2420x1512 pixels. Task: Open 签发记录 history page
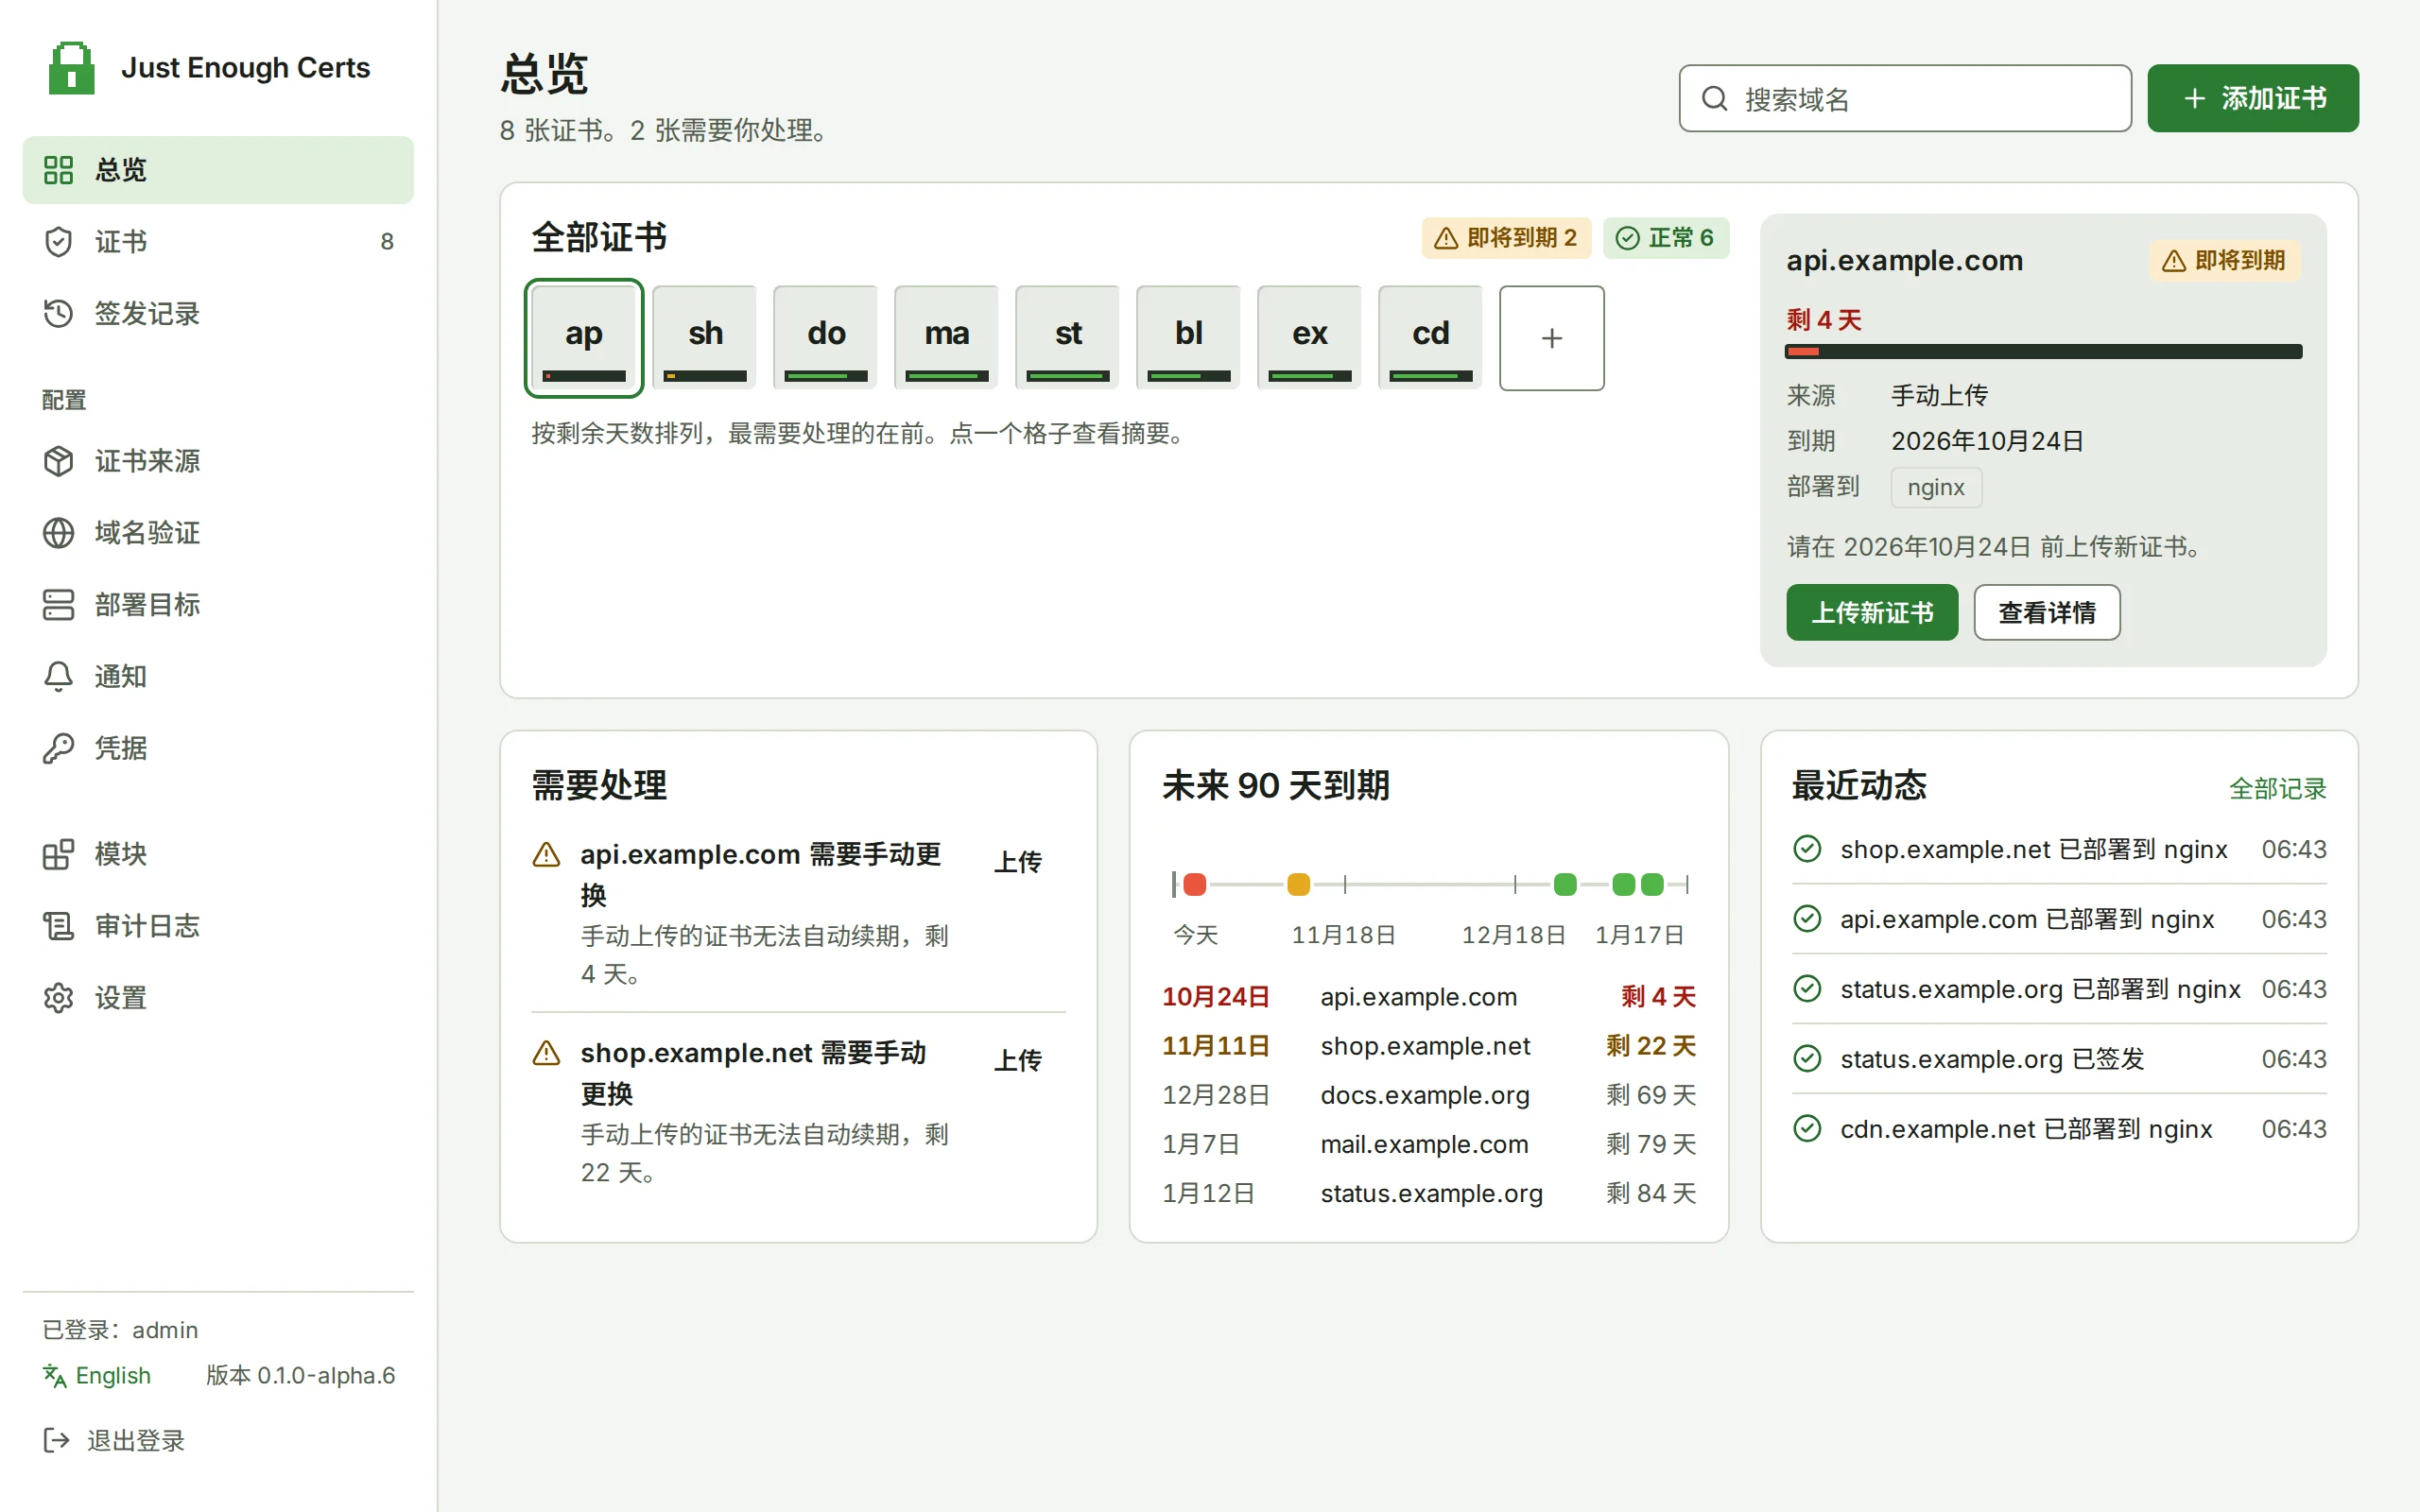pos(218,314)
